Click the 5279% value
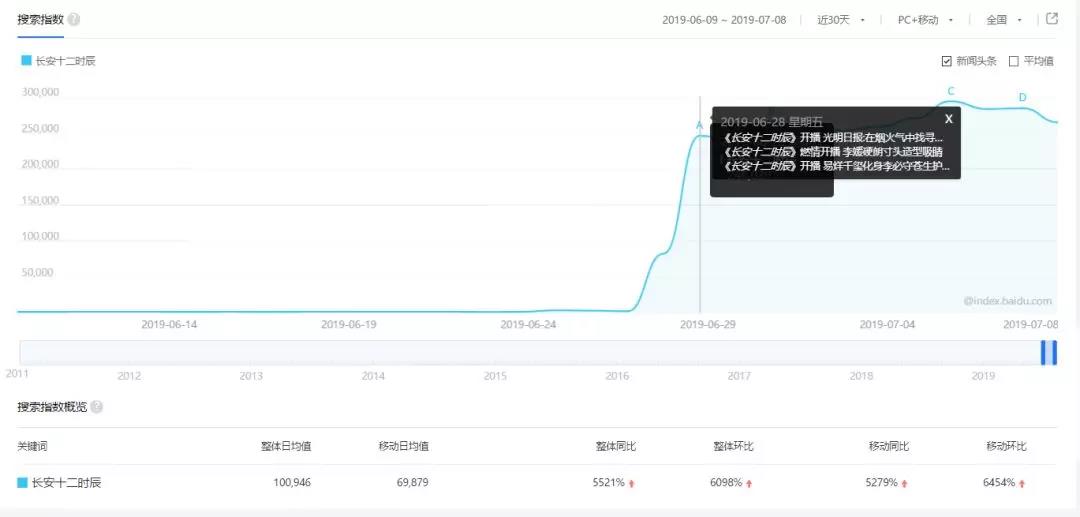The image size is (1080, 517). coord(882,483)
